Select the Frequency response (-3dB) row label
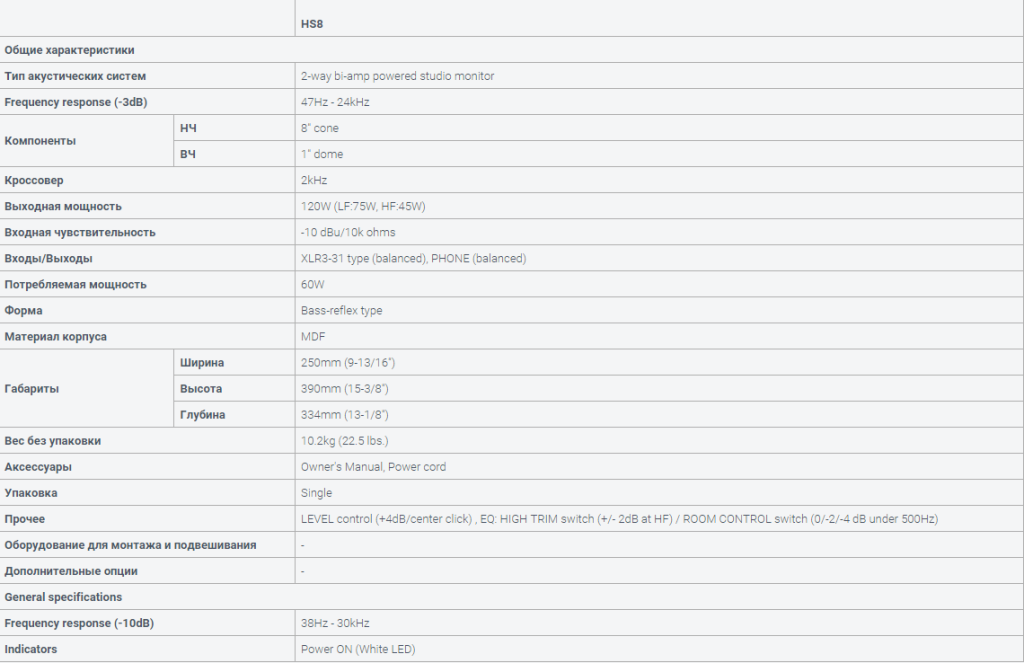 point(76,102)
